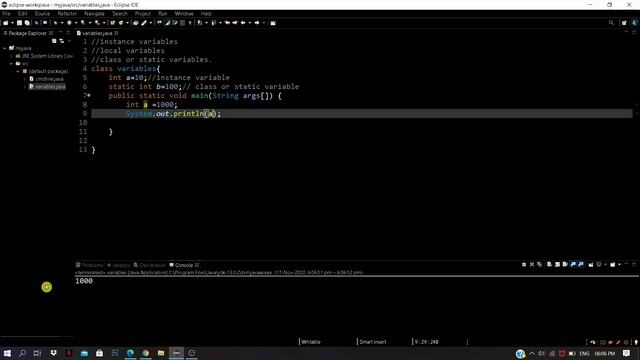Click Remove All Terminated Launches icon
This screenshot has height=360, width=640.
tap(540, 264)
